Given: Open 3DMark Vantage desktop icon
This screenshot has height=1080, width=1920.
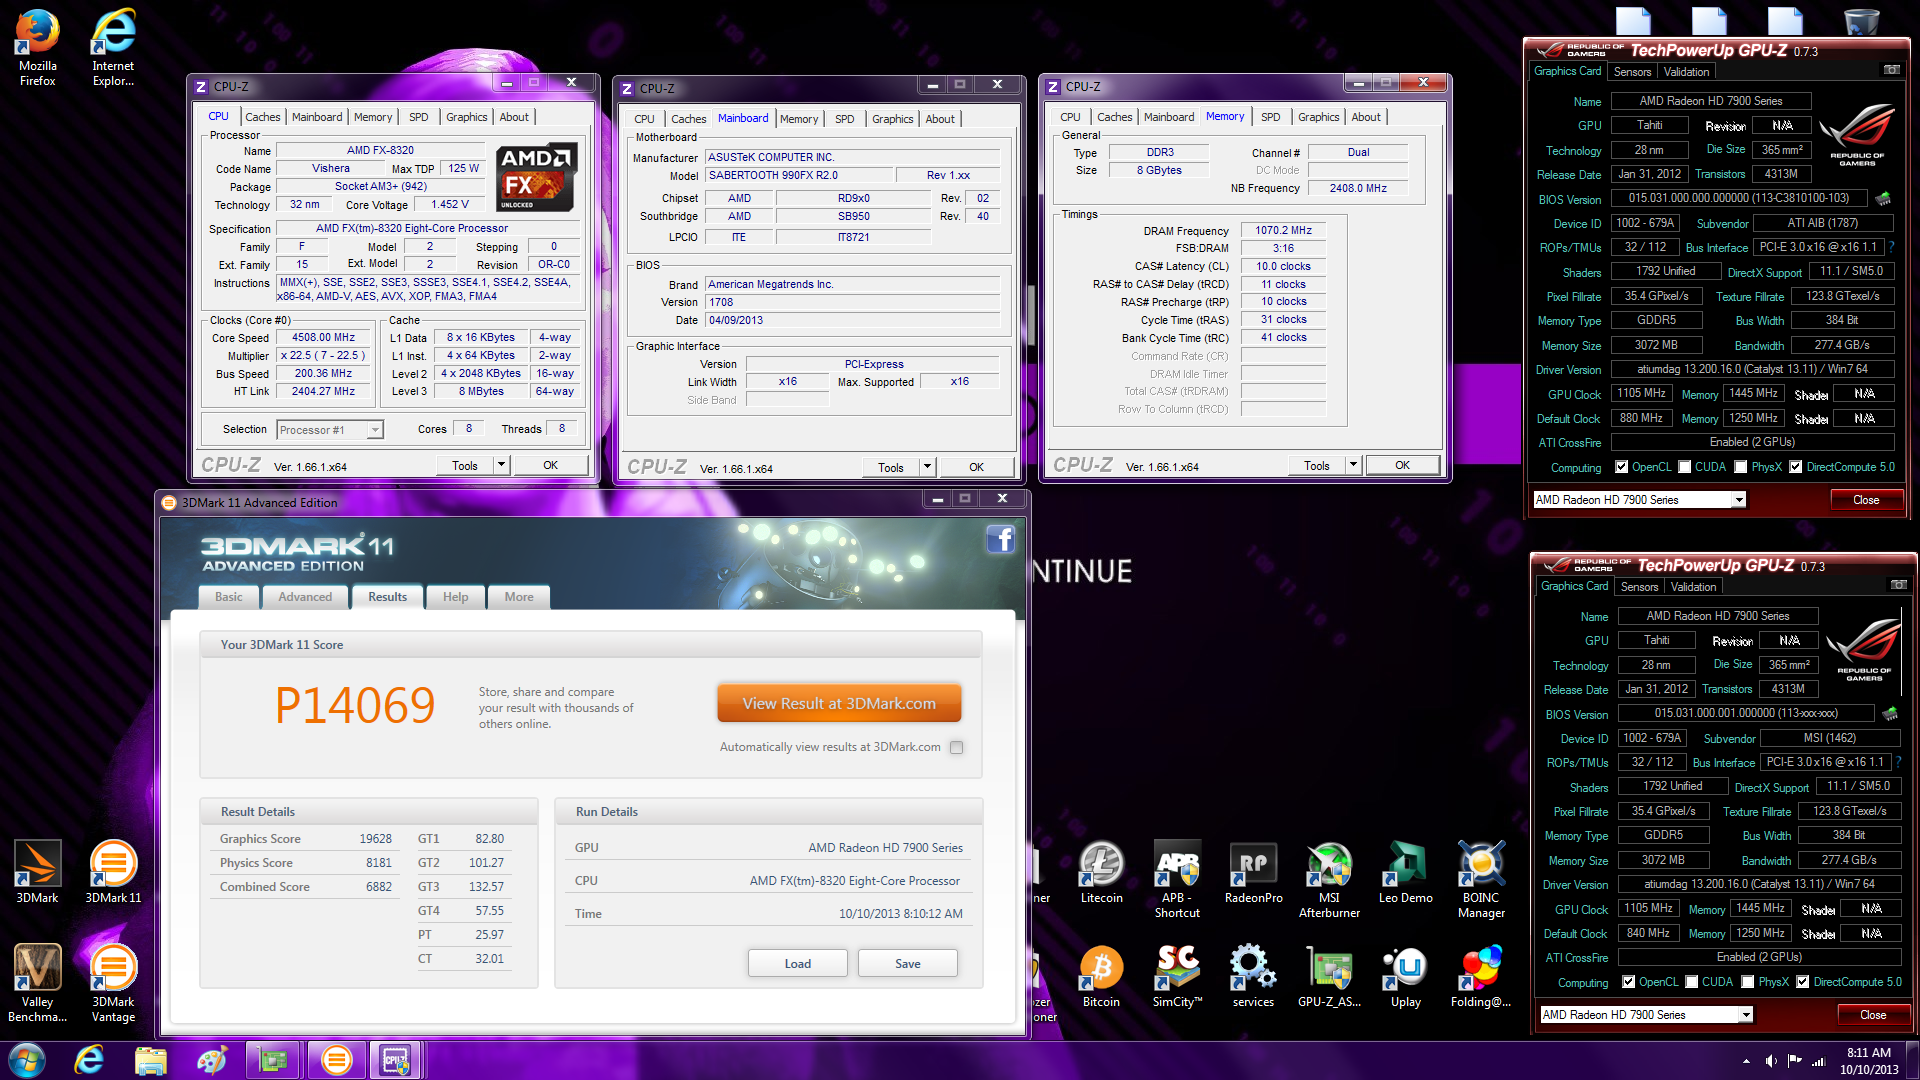Looking at the screenshot, I should (113, 982).
